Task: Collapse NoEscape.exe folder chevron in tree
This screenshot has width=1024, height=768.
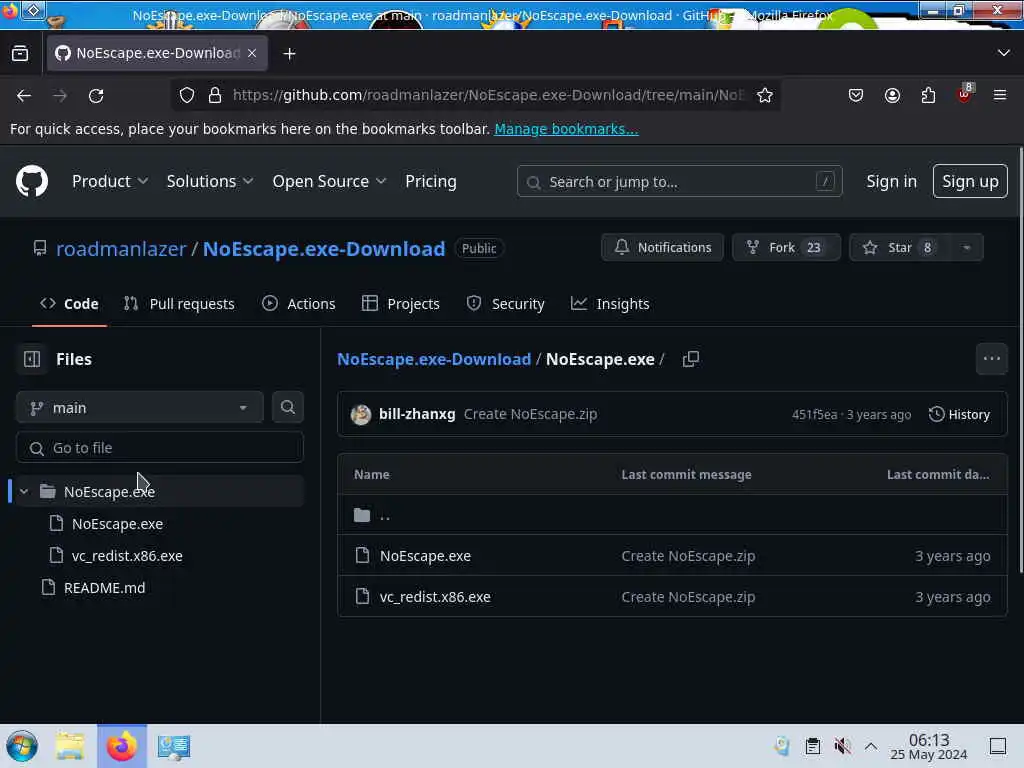Action: (x=24, y=492)
